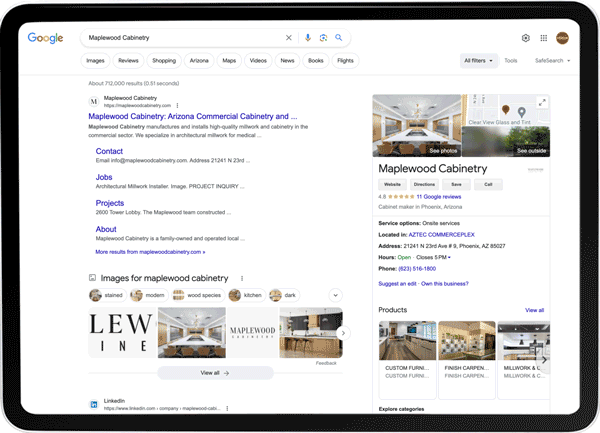The width and height of the screenshot is (600, 433).
Task: Open the Jobs sitelink
Action: point(104,177)
